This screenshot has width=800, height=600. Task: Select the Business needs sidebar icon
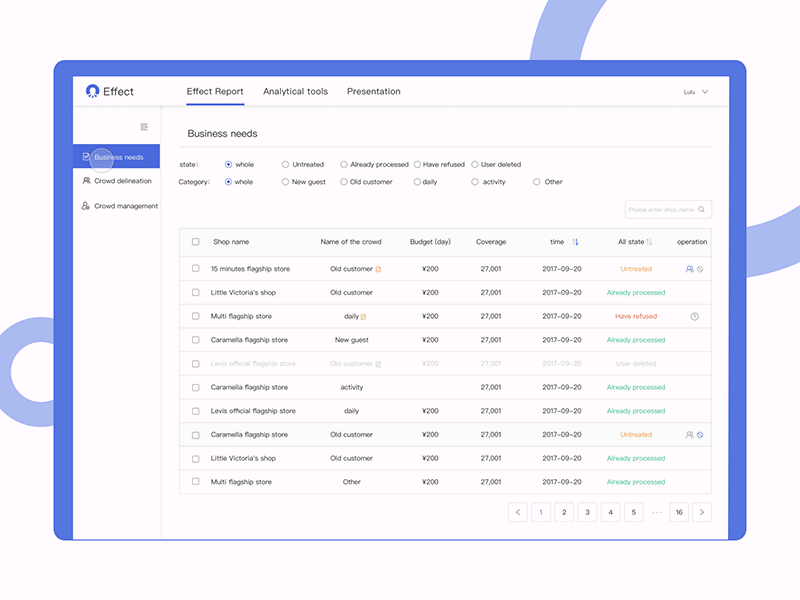(x=87, y=157)
